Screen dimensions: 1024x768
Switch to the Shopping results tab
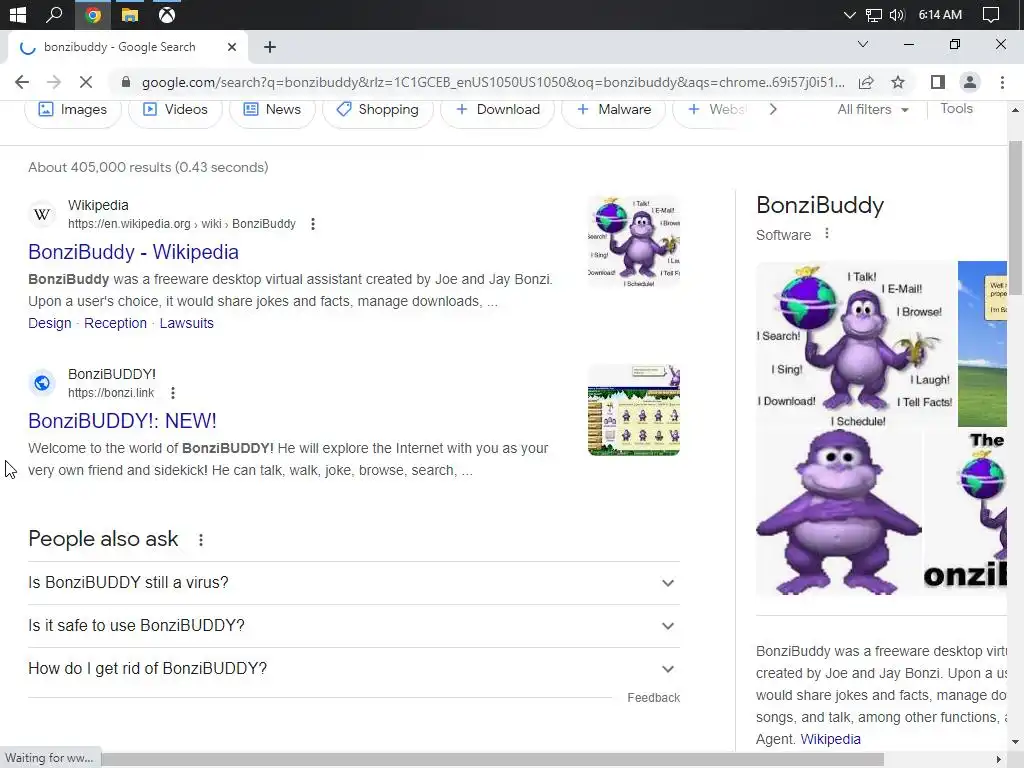click(377, 110)
